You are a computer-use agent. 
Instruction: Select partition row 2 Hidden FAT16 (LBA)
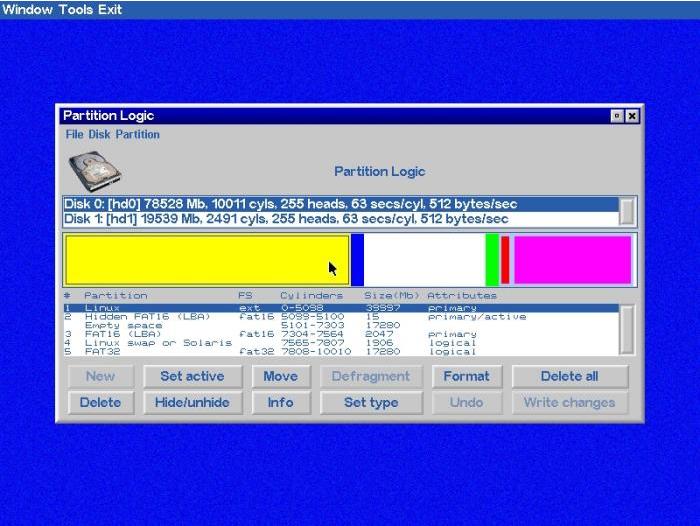point(341,317)
